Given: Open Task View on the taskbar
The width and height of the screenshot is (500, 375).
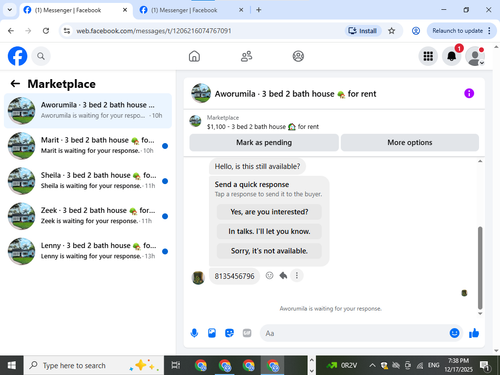Looking at the screenshot, I should (176, 365).
